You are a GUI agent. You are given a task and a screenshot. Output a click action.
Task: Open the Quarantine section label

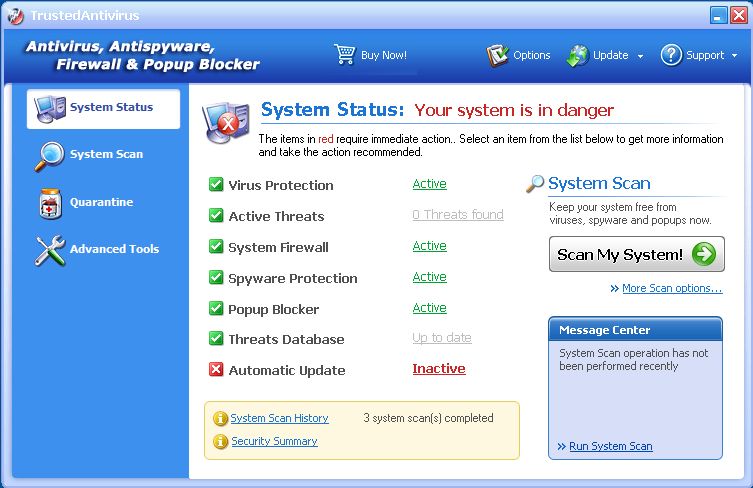point(101,202)
